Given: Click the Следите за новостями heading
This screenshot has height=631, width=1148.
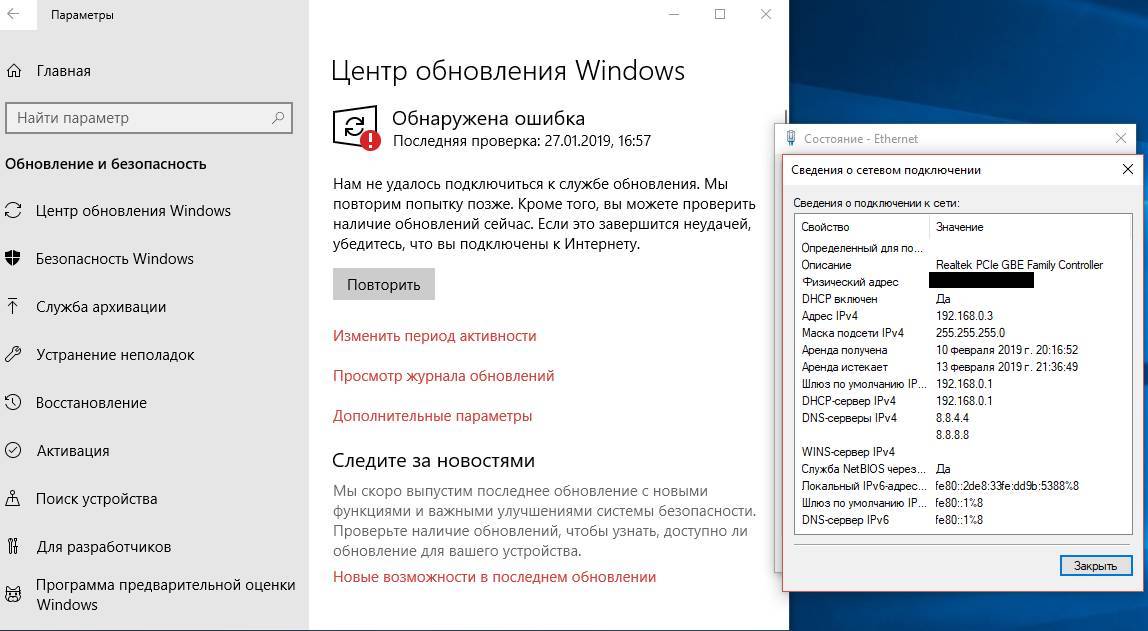Looking at the screenshot, I should pos(433,460).
